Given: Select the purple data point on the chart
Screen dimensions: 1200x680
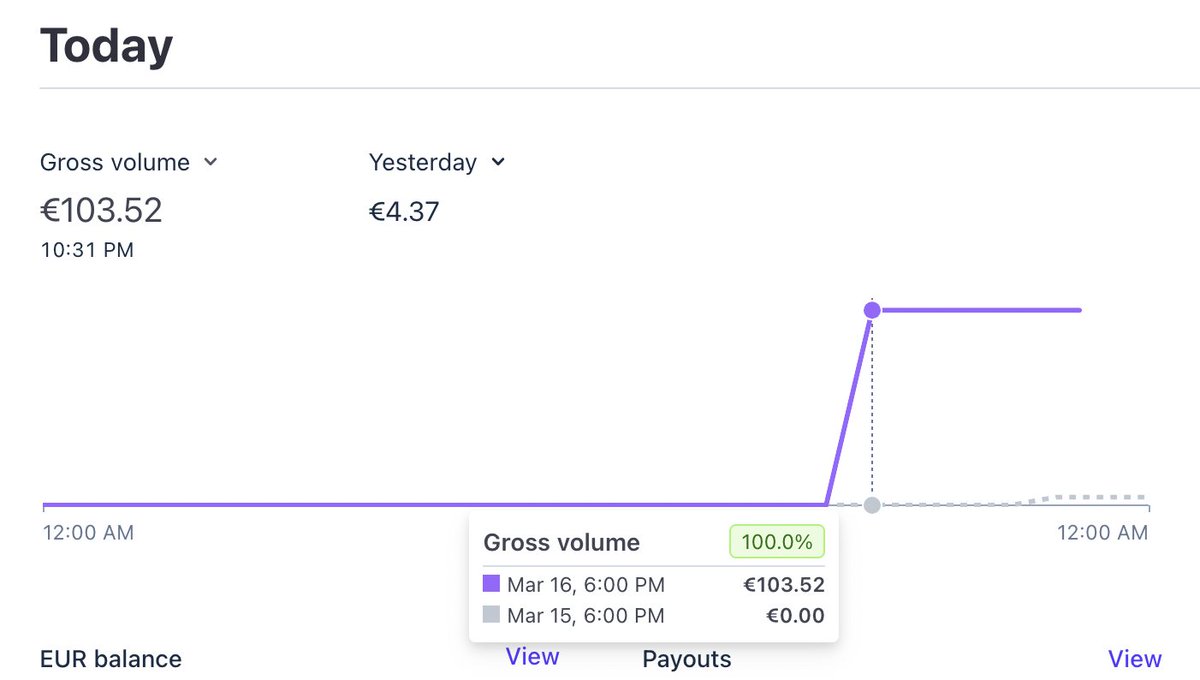Looking at the screenshot, I should [x=872, y=311].
